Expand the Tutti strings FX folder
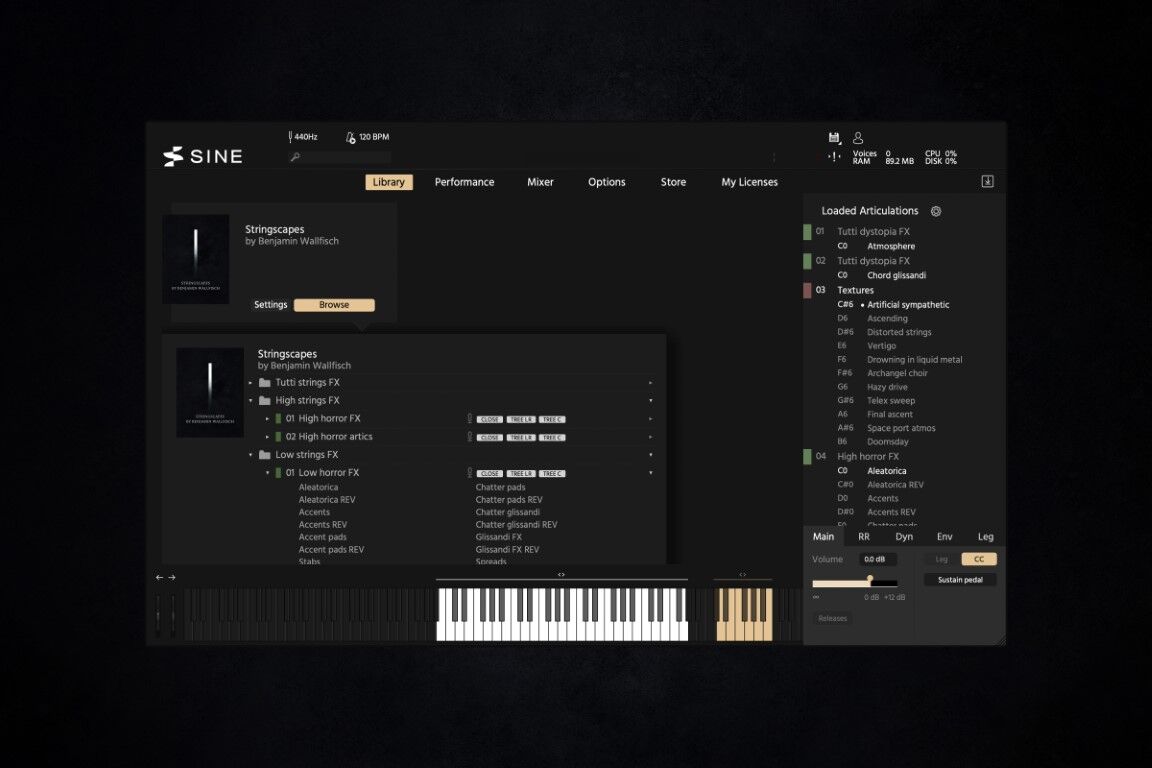The image size is (1152, 768). tap(251, 382)
